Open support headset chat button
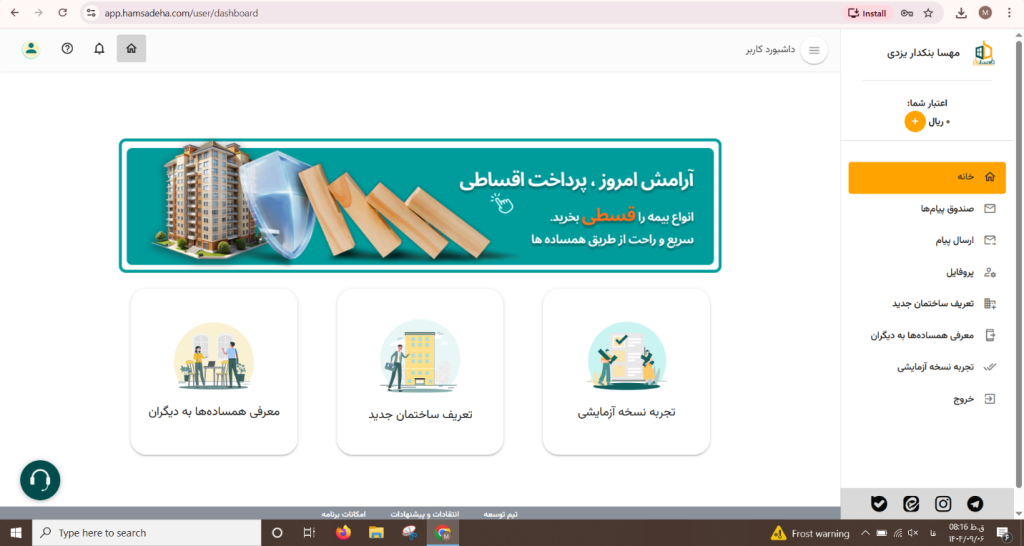Image resolution: width=1024 pixels, height=546 pixels. point(40,480)
